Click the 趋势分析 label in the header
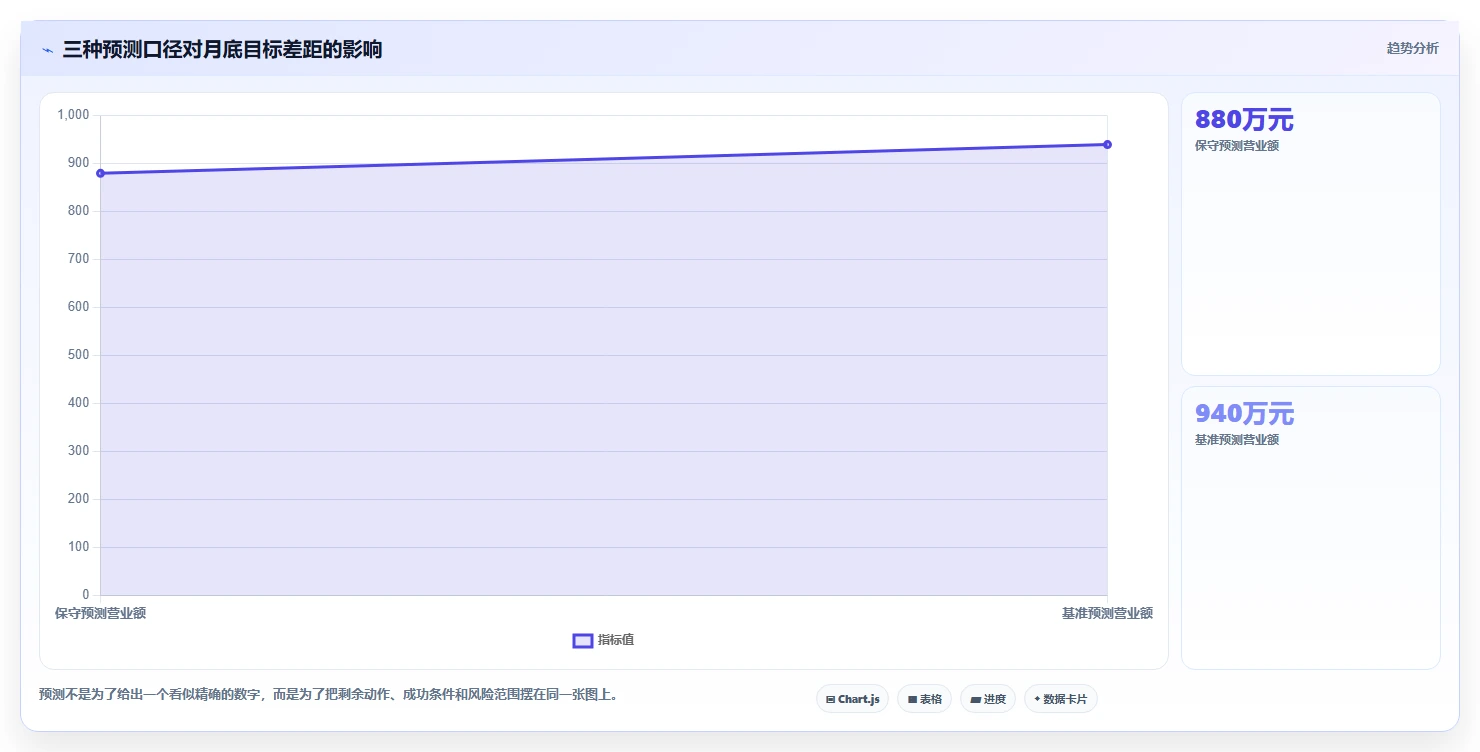 pyautogui.click(x=1412, y=48)
